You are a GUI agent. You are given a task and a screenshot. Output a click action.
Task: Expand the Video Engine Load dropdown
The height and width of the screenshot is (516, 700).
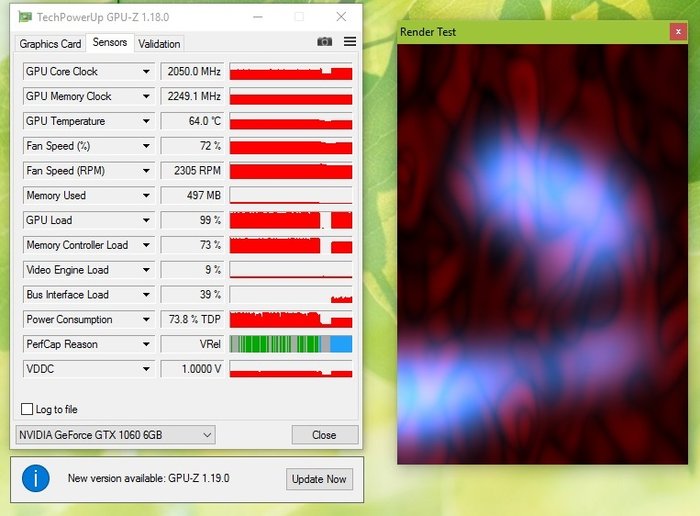(146, 270)
